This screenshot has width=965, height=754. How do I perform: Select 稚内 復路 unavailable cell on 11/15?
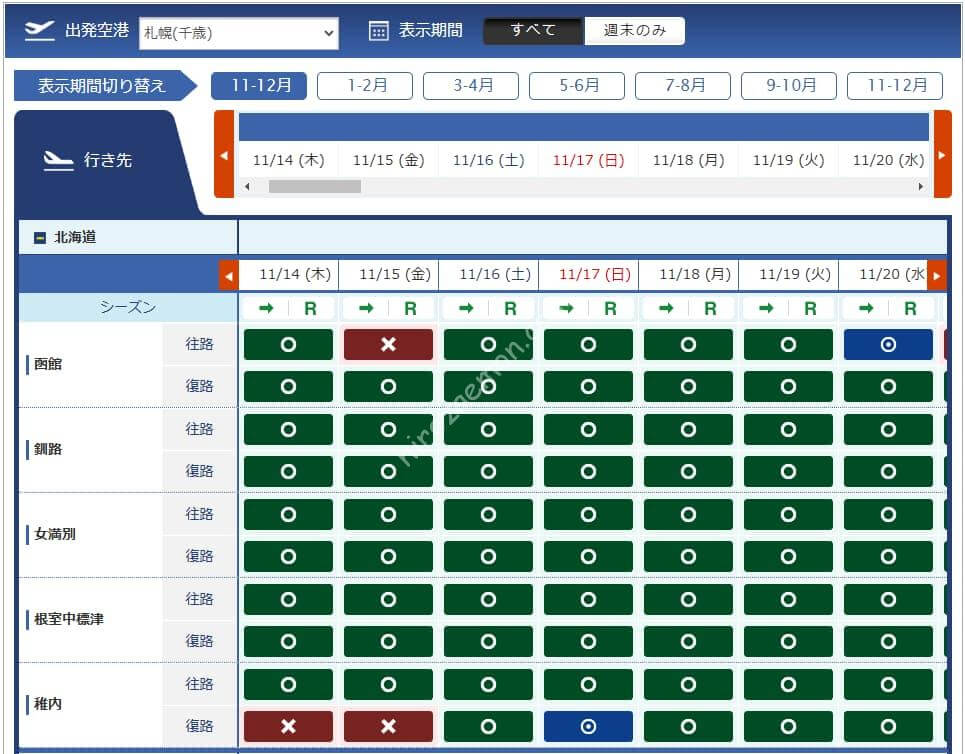(388, 727)
